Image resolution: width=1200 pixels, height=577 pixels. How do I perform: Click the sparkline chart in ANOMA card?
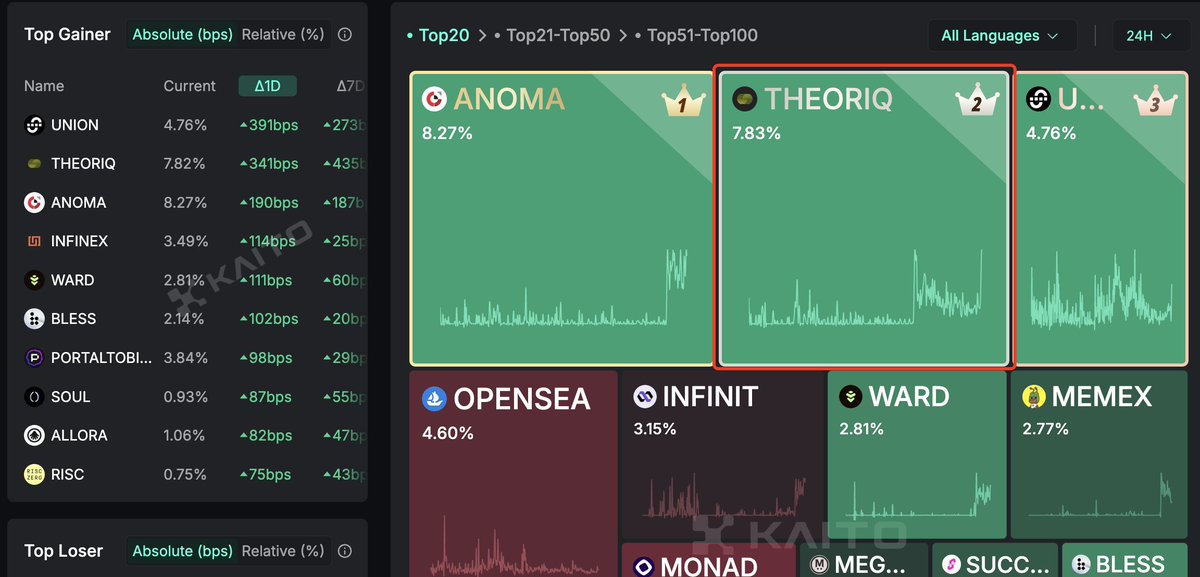[564, 290]
